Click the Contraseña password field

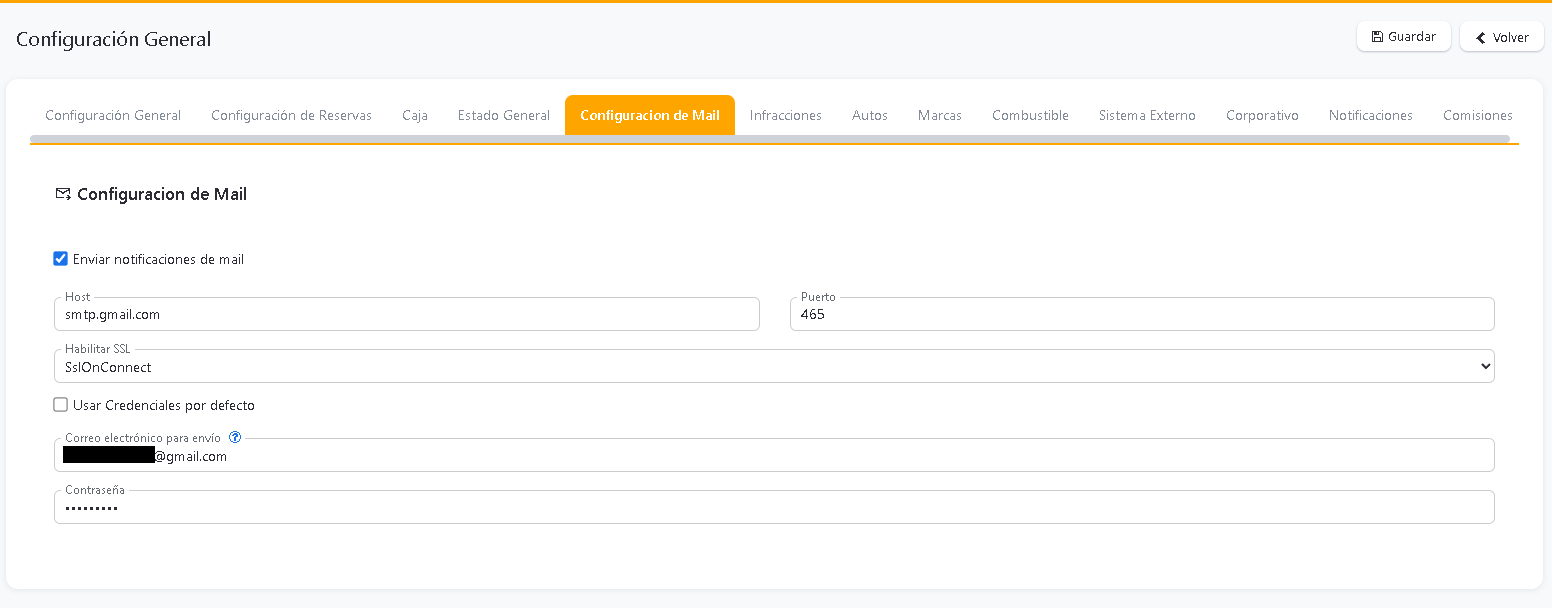(773, 507)
